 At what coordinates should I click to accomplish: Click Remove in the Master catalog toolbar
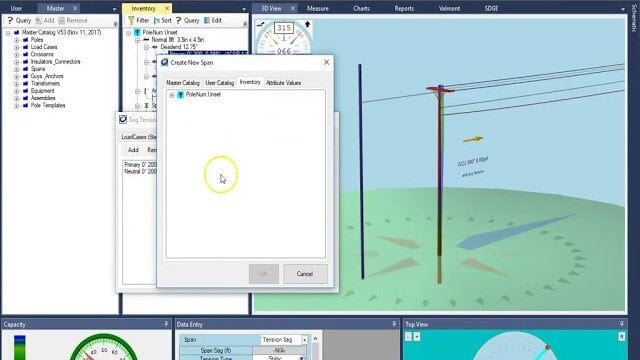(x=73, y=20)
